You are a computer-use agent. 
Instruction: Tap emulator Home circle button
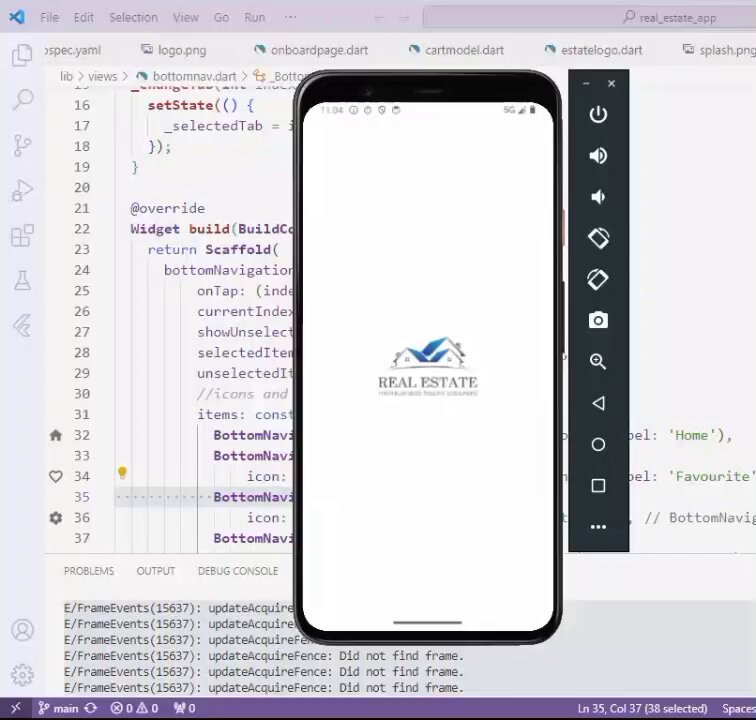tap(598, 444)
